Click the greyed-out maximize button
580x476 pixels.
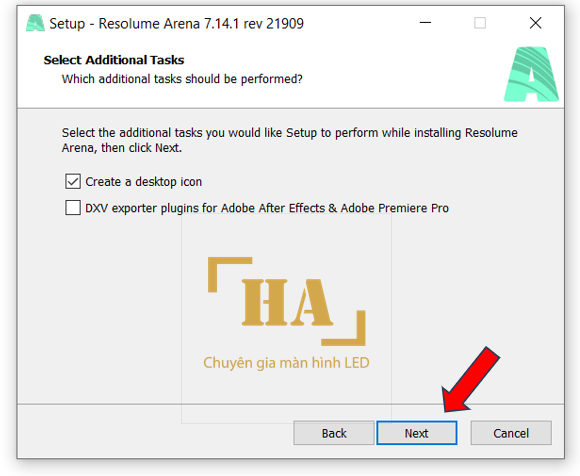480,23
